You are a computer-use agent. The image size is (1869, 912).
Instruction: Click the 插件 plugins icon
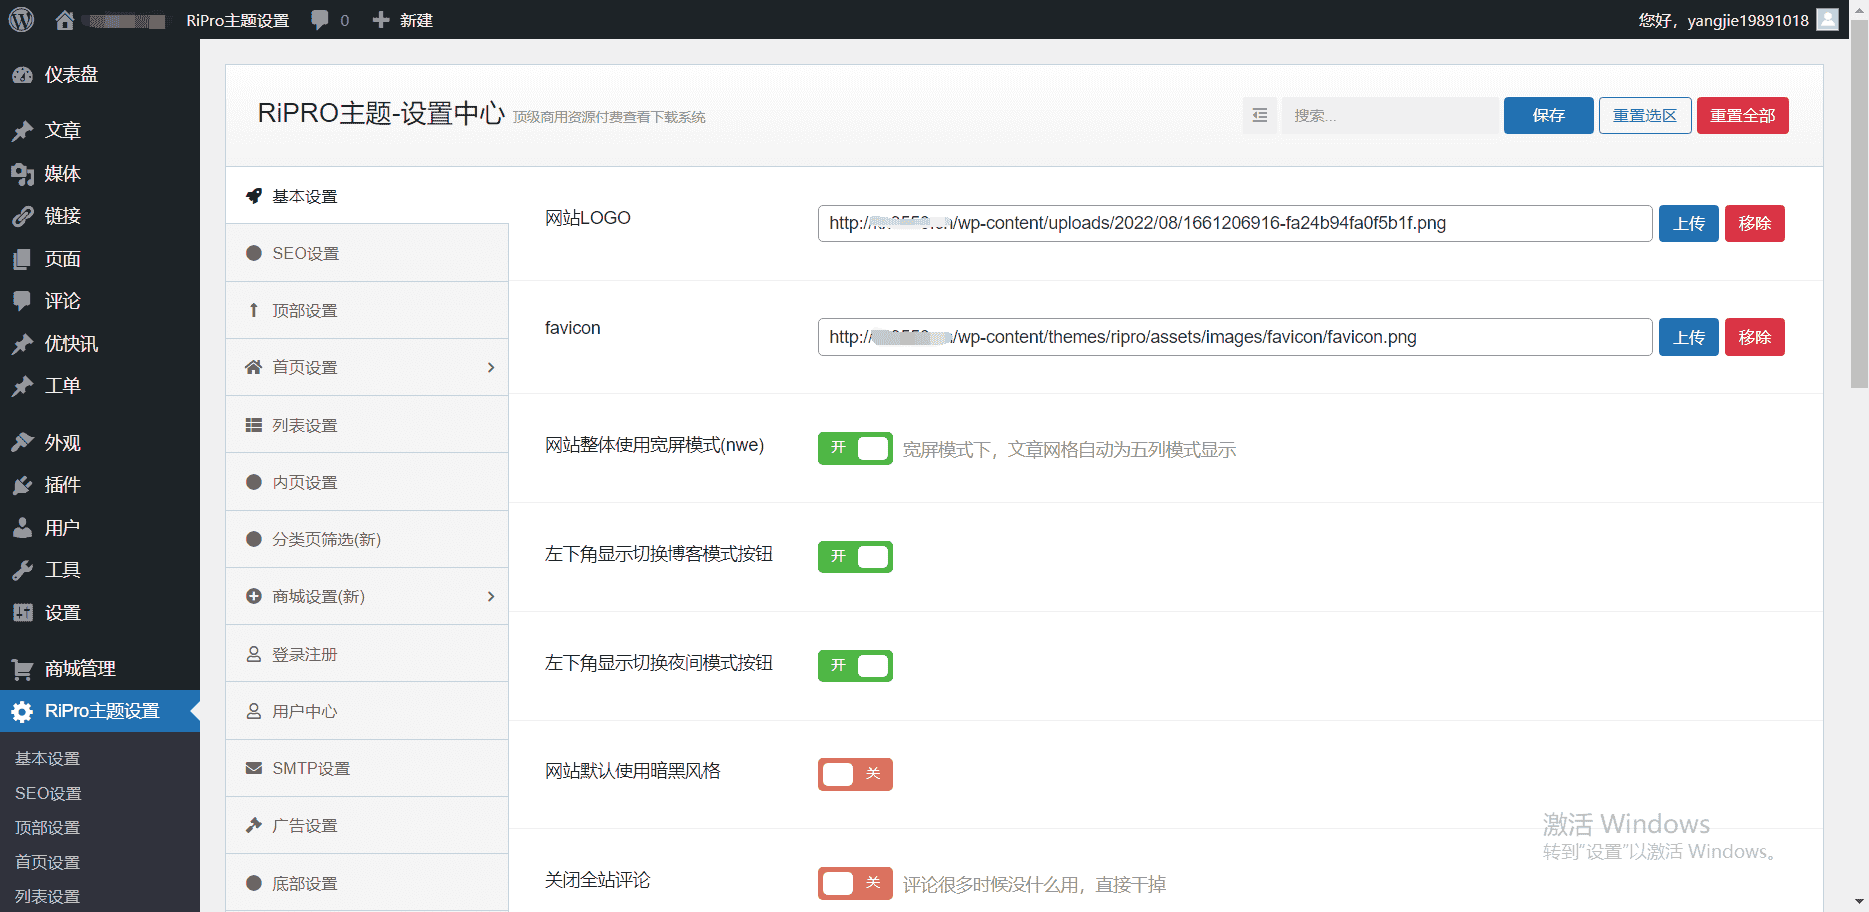22,485
